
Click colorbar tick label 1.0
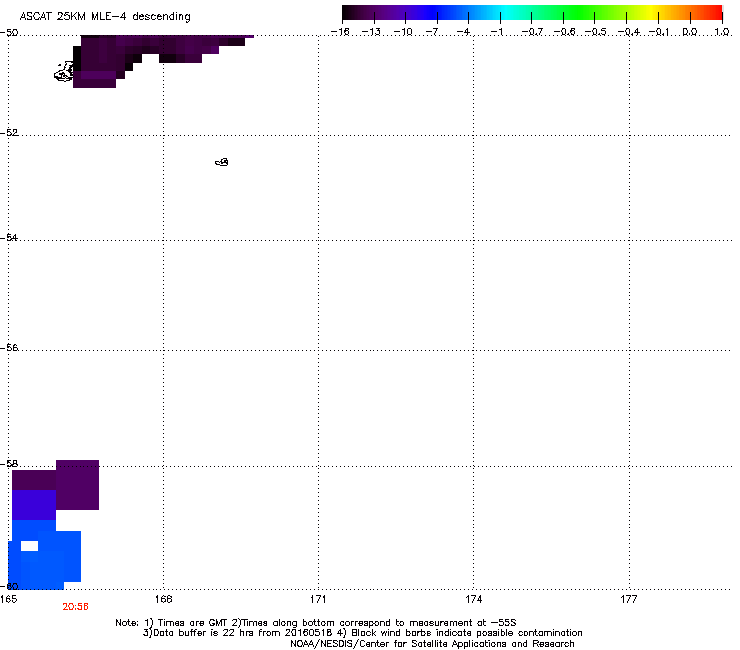(x=722, y=32)
